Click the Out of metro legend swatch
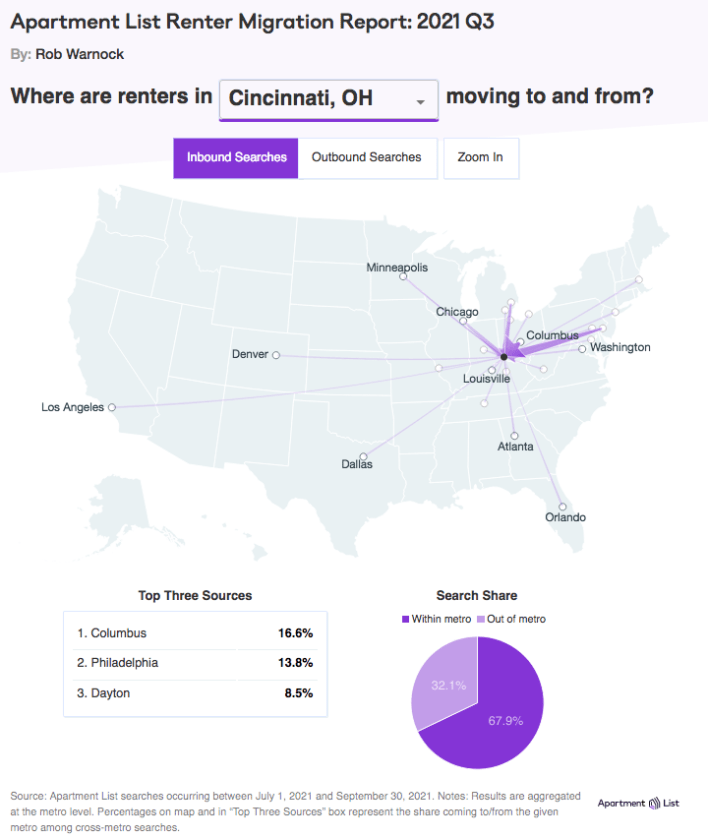The height and width of the screenshot is (838, 708). click(480, 619)
